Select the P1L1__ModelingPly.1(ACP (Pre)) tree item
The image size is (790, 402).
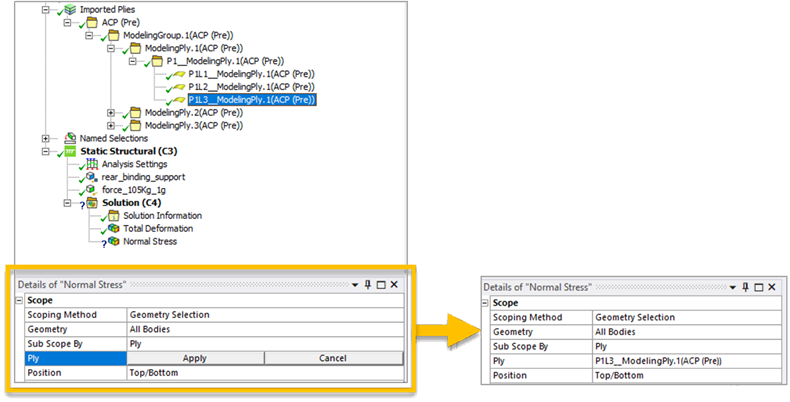coord(251,74)
